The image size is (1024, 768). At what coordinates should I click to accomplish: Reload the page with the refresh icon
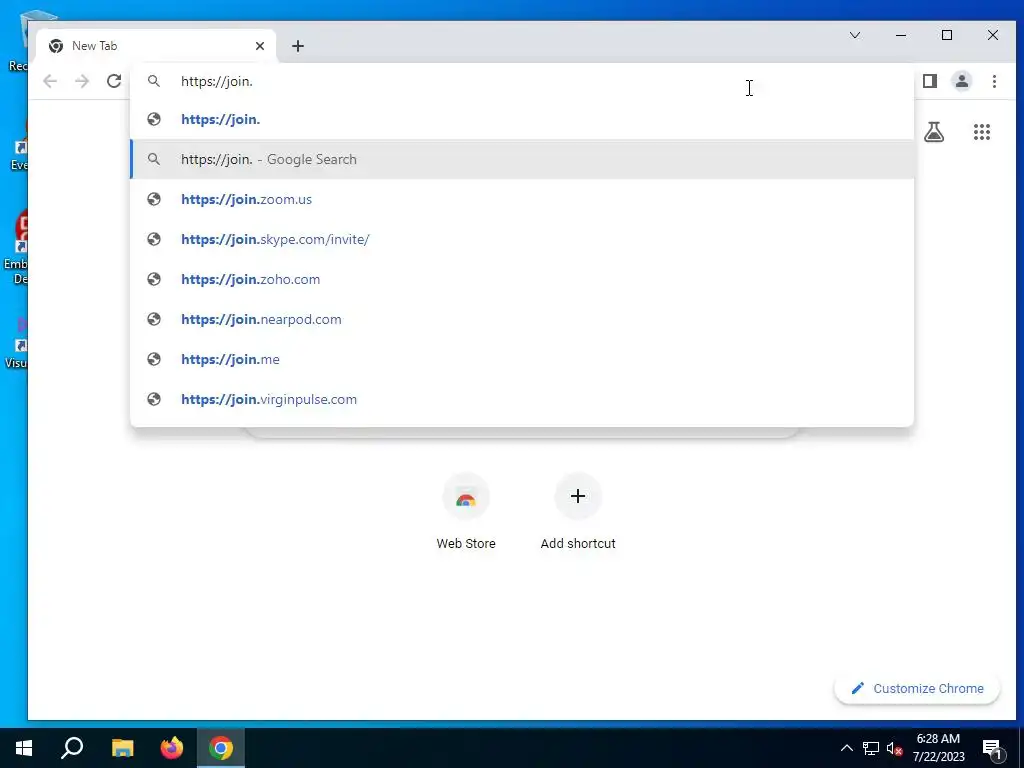pos(114,81)
